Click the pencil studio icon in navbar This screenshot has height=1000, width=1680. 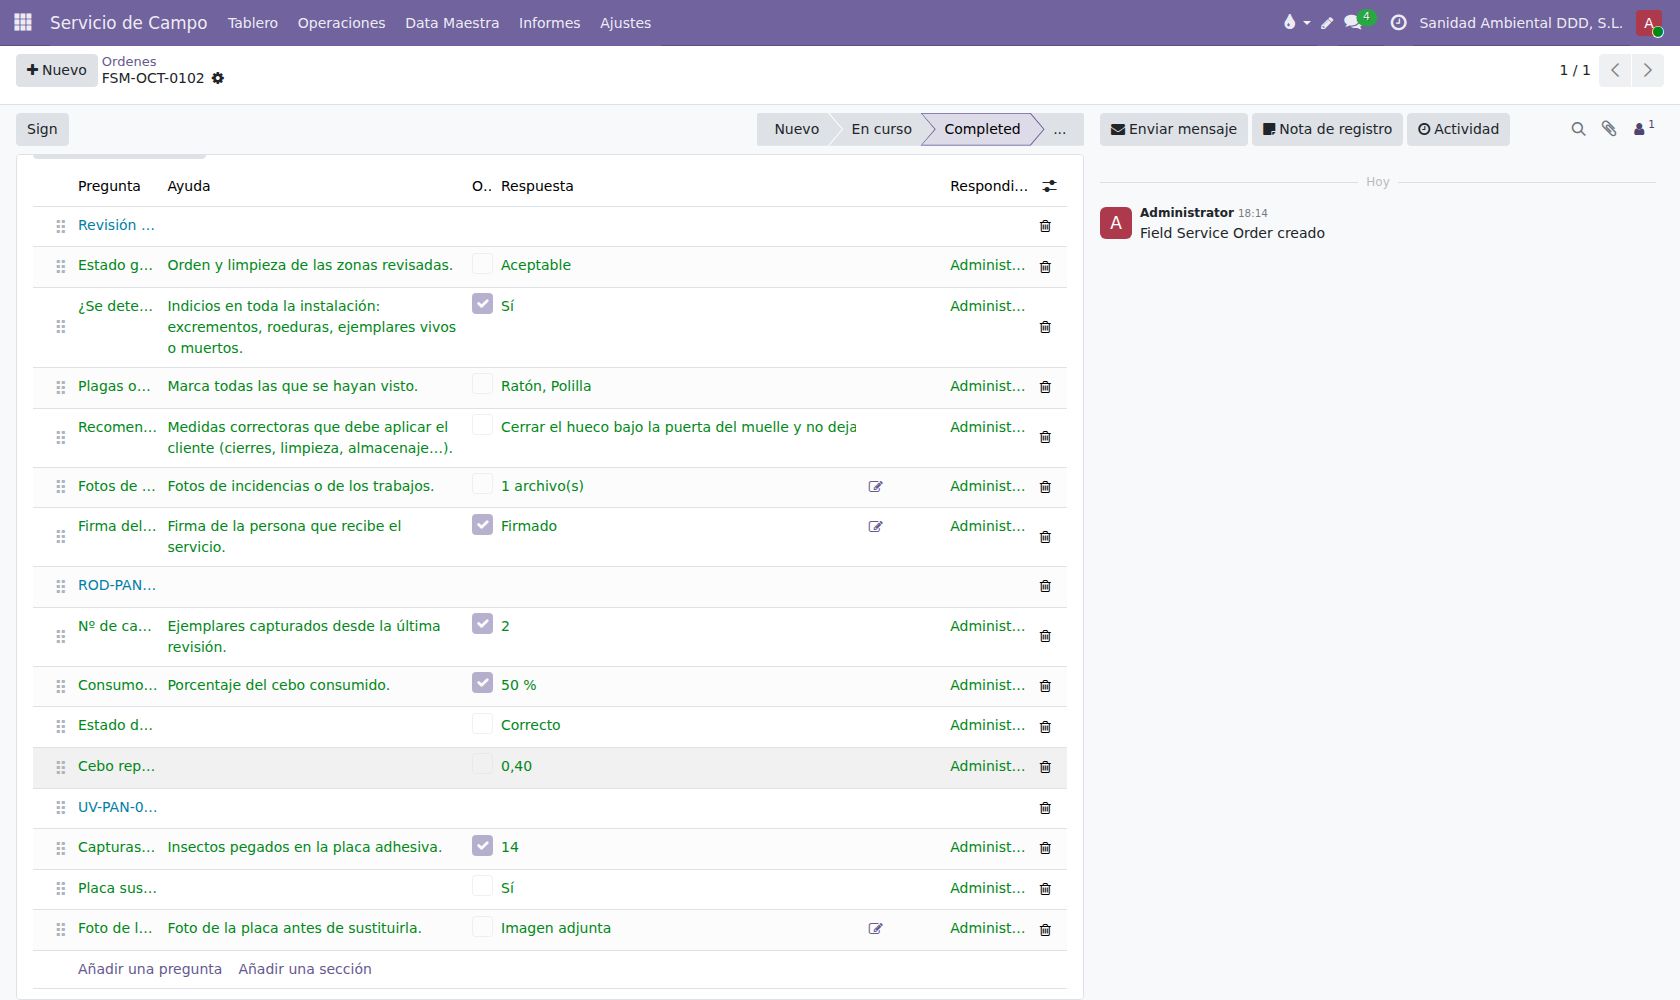(x=1327, y=22)
